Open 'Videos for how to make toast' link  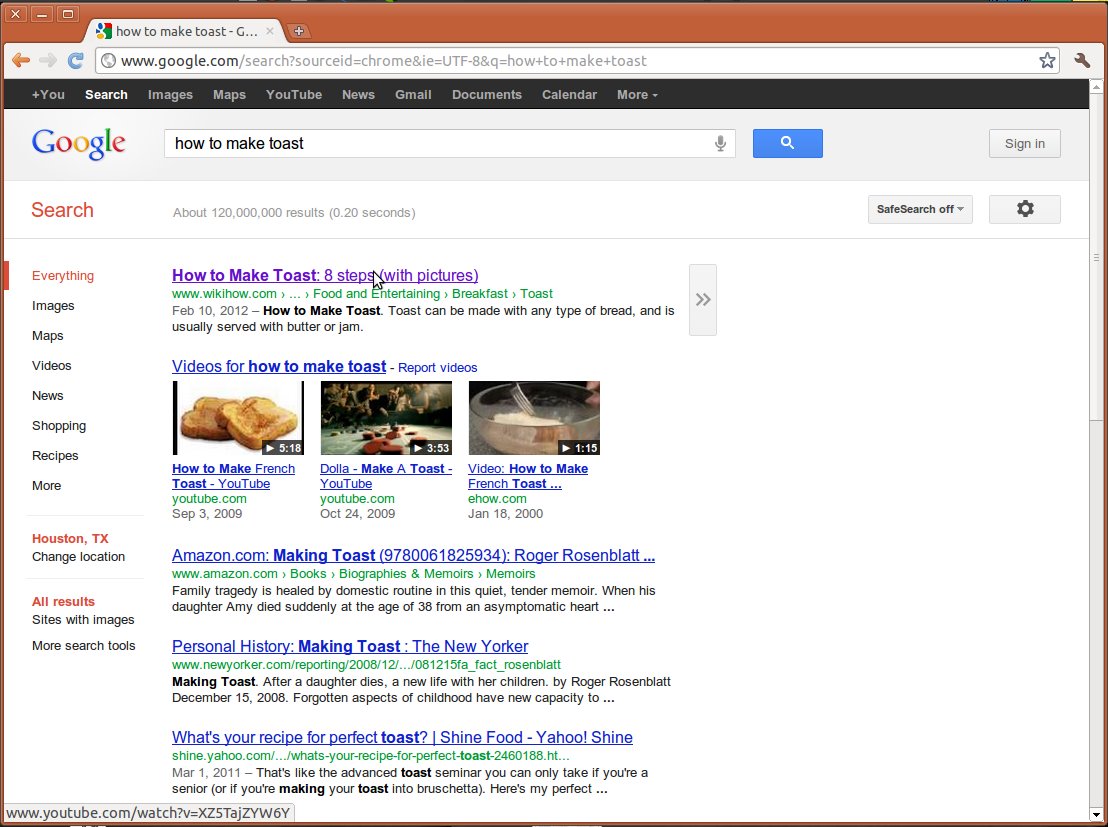click(x=279, y=366)
